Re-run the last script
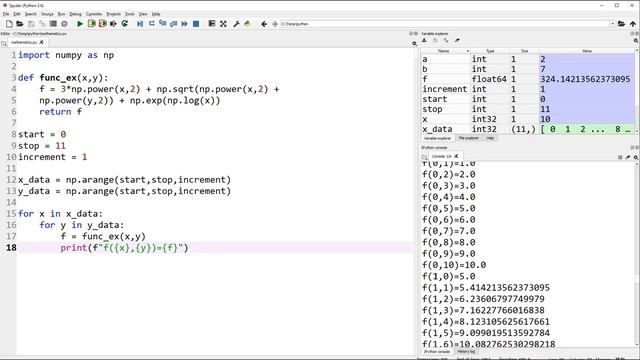Screen dimensions: 640x360 [125, 24]
